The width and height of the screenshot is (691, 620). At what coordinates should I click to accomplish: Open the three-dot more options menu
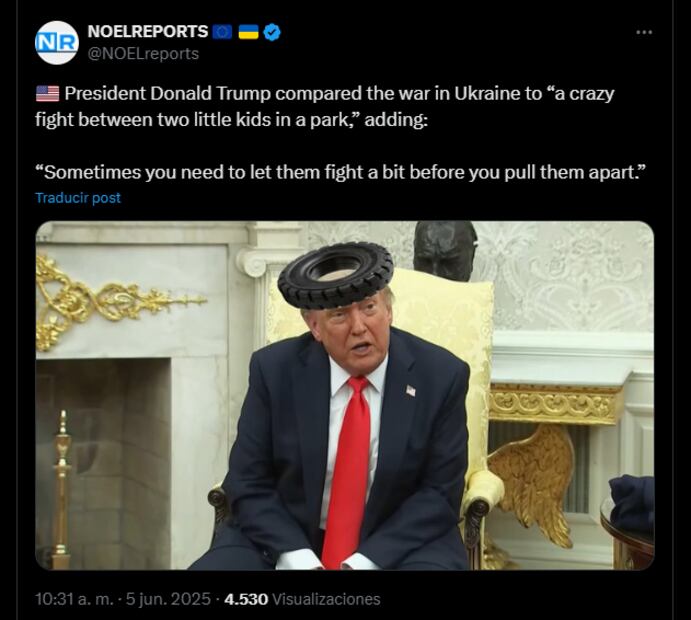(x=644, y=32)
